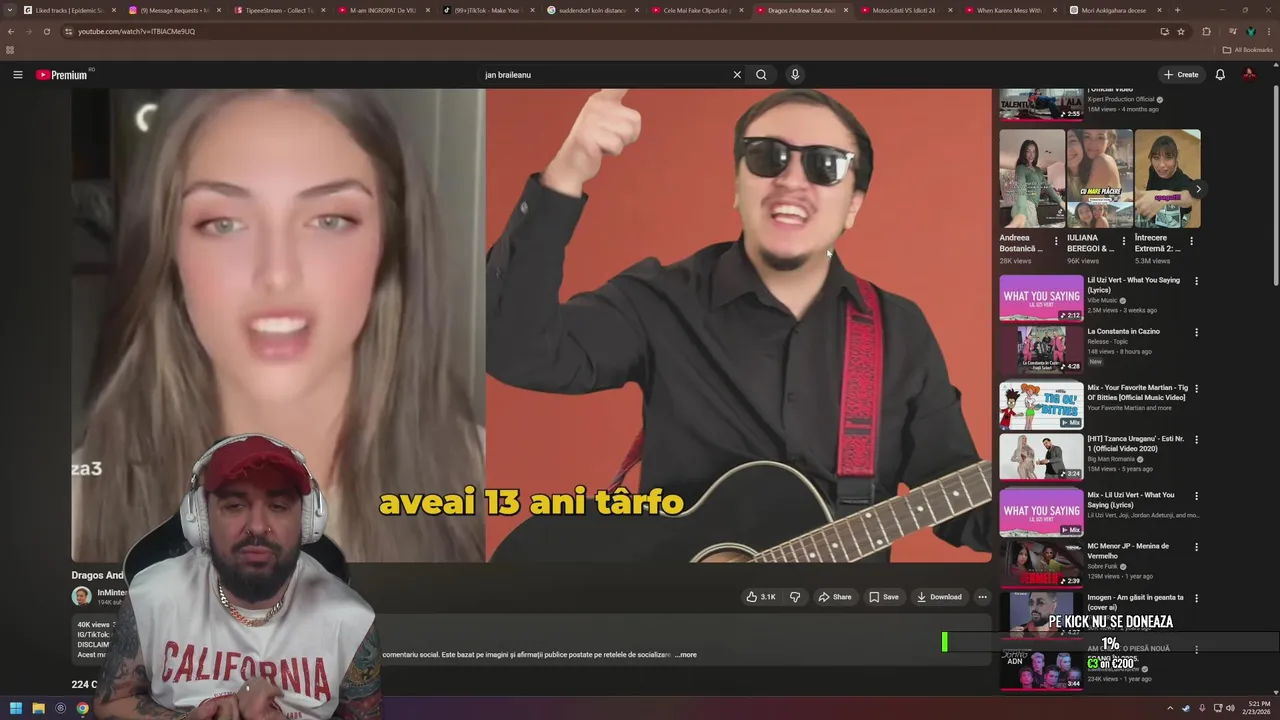The width and height of the screenshot is (1280, 720).
Task: Dislike the video with thumbs down
Action: coord(795,597)
